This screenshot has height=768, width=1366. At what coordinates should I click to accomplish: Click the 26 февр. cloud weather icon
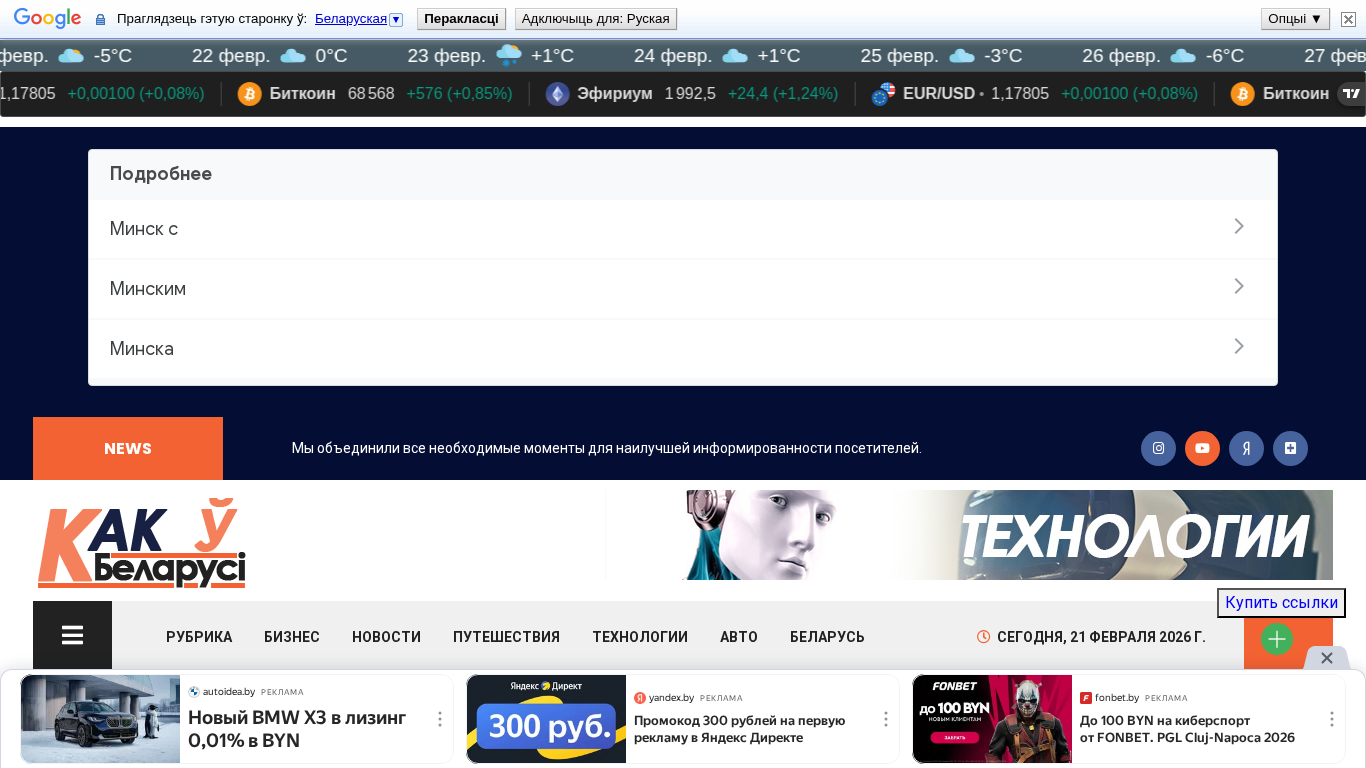(1183, 56)
